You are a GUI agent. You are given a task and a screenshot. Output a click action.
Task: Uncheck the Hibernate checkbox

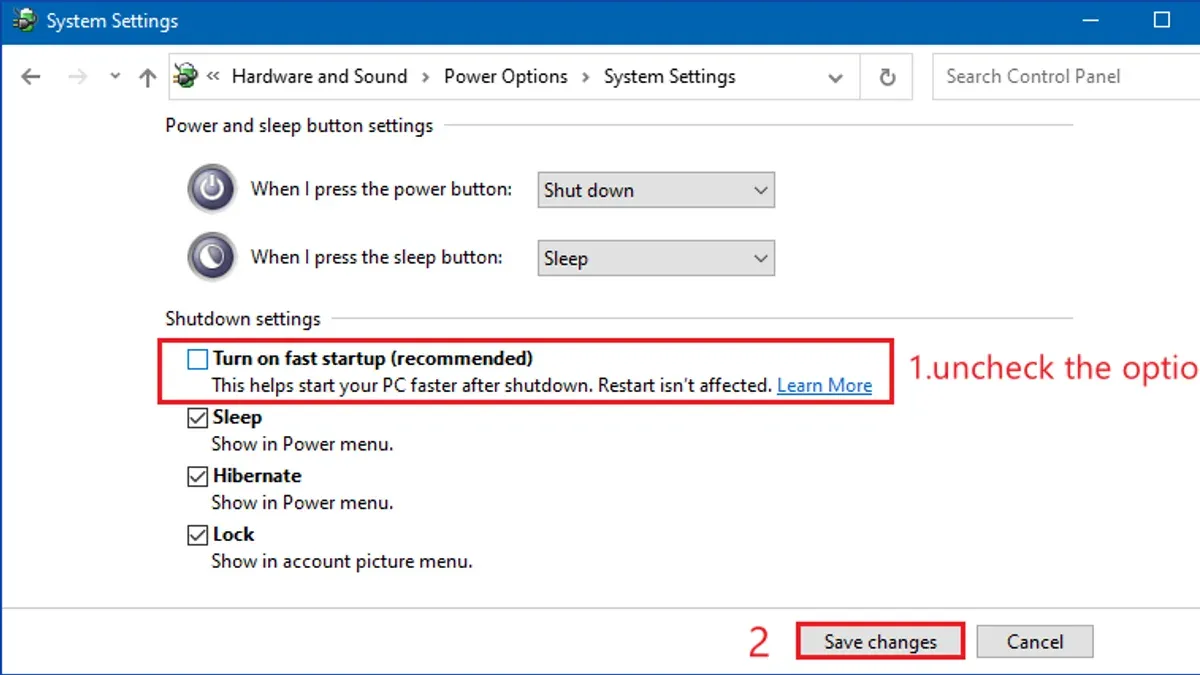click(198, 477)
